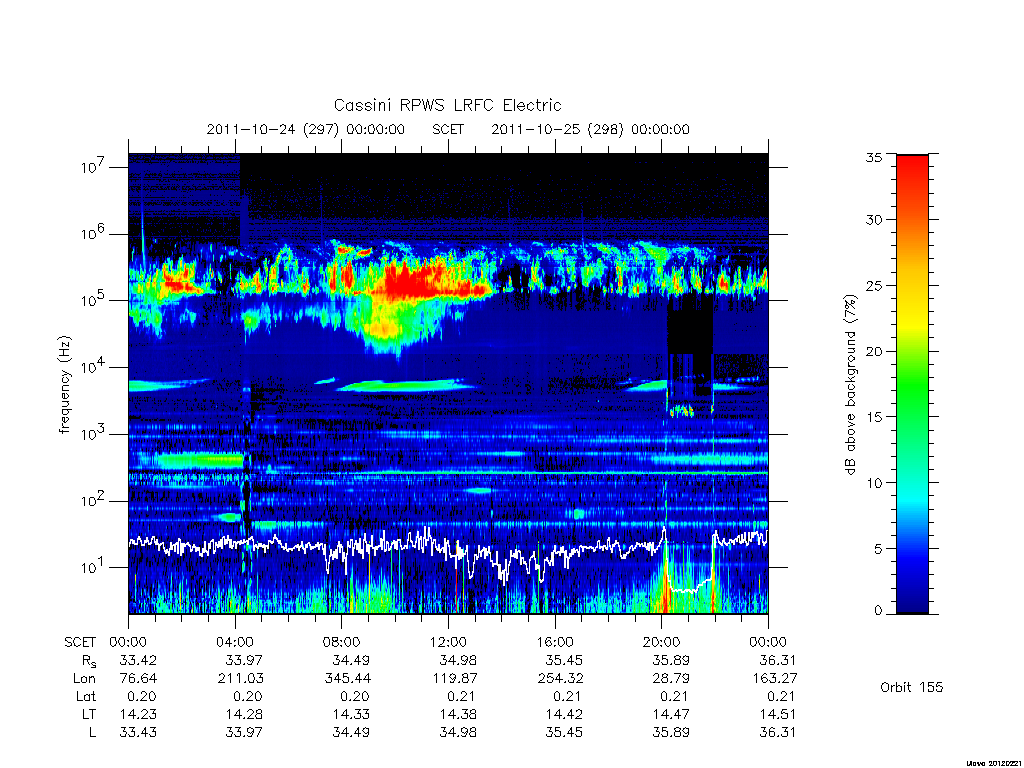
Task: Click the 'Lon' row label
Action: (x=84, y=679)
